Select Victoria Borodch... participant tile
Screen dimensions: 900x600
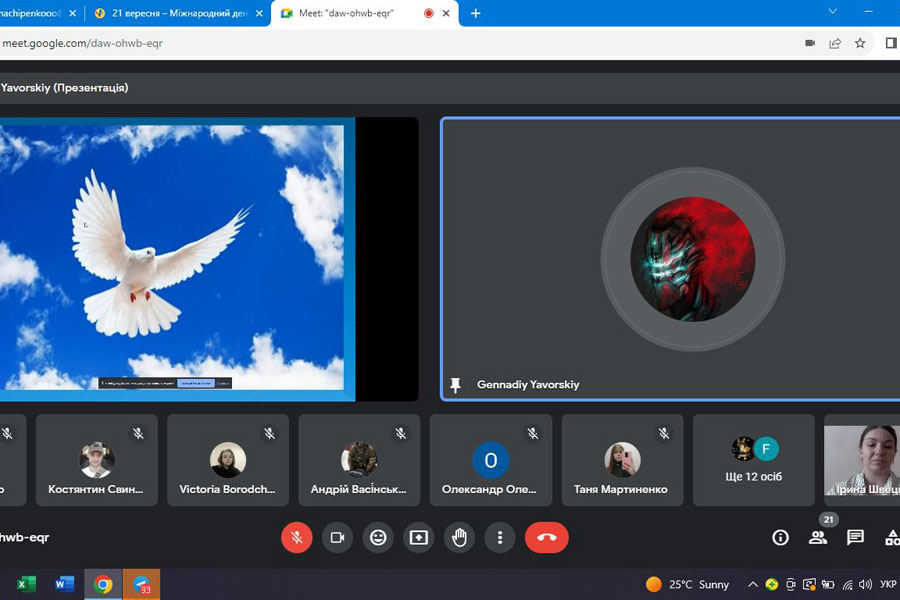pyautogui.click(x=228, y=460)
